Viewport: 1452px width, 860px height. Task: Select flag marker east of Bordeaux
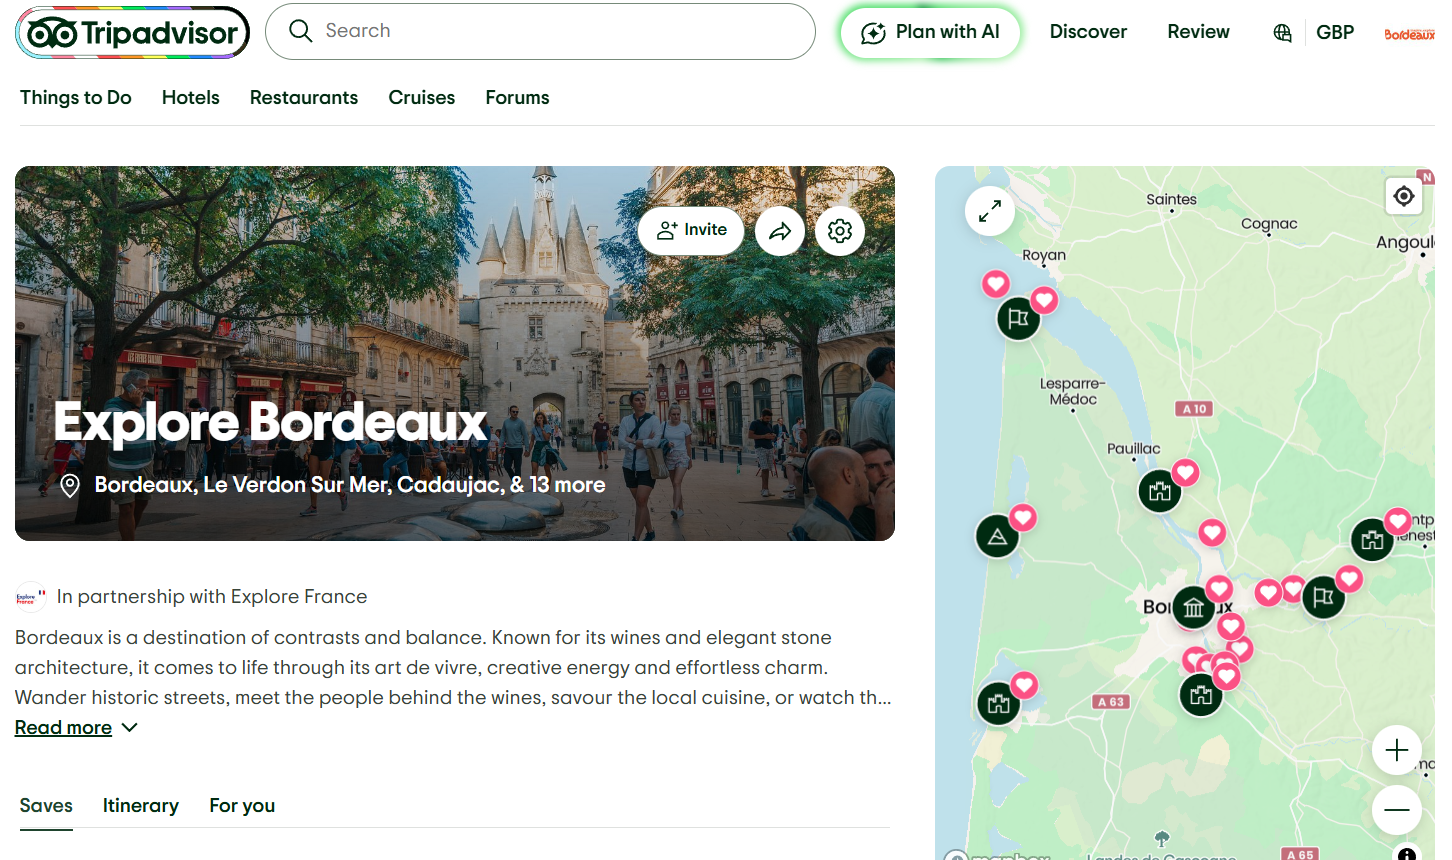[x=1323, y=597]
